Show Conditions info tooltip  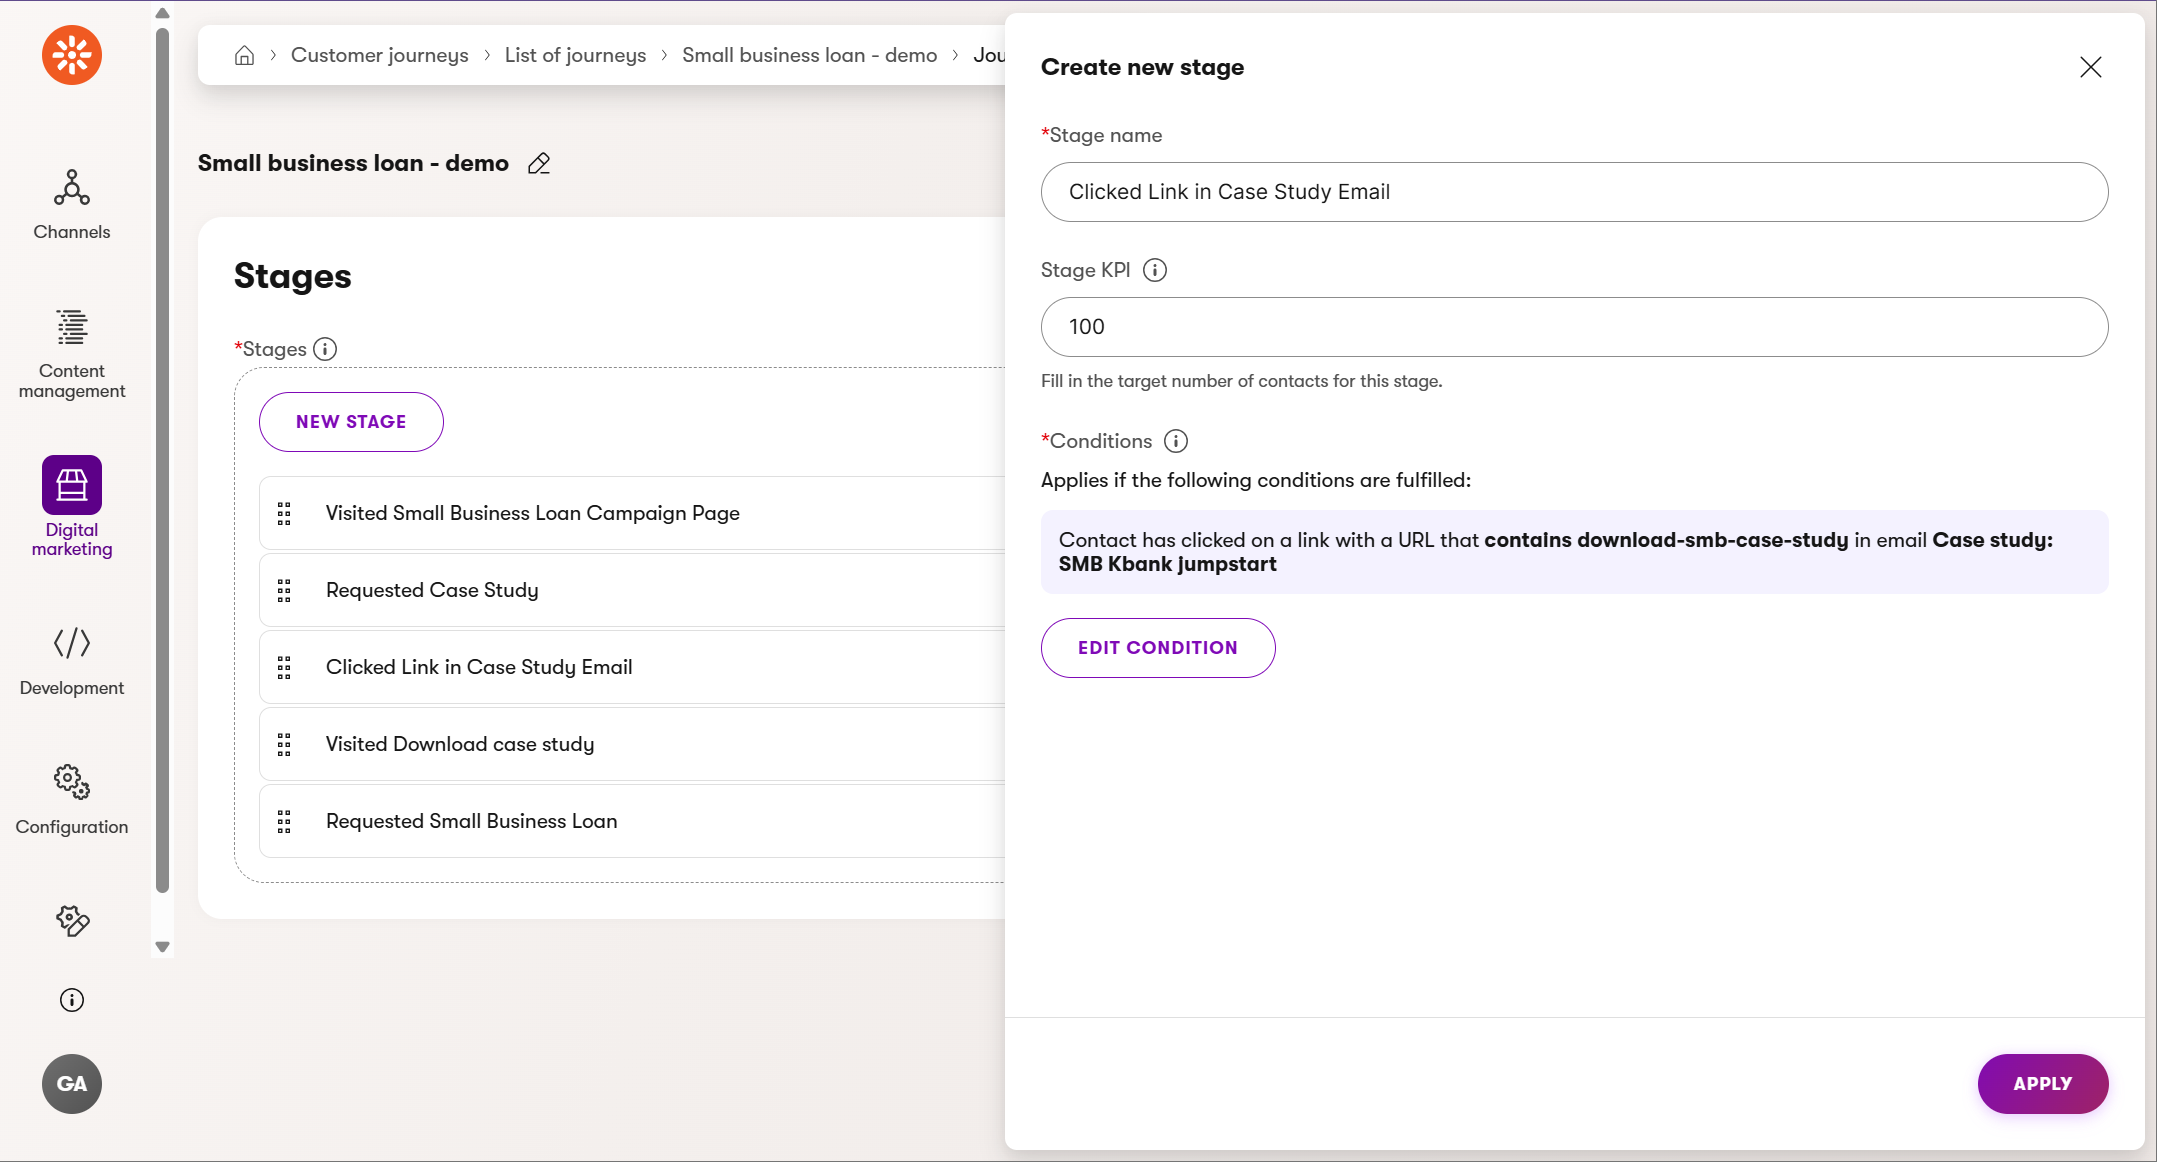coord(1176,441)
